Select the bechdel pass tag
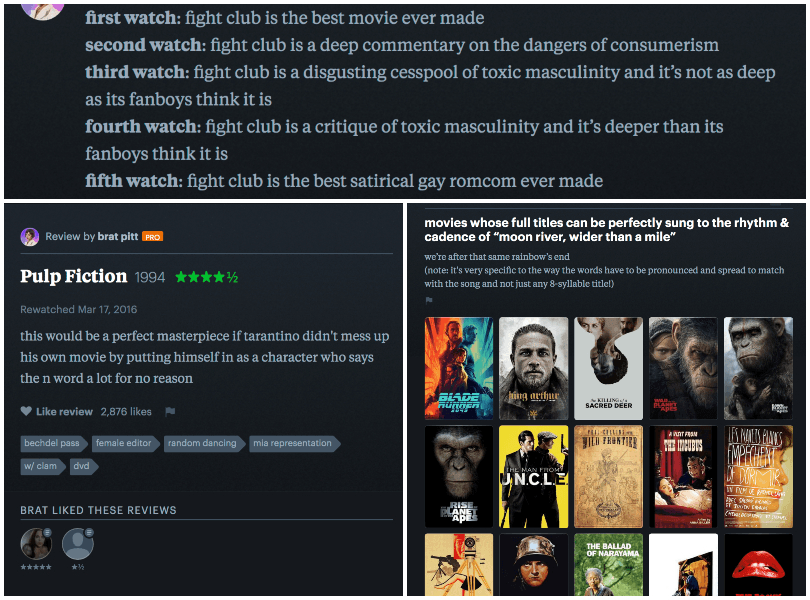810x600 pixels. coord(54,443)
